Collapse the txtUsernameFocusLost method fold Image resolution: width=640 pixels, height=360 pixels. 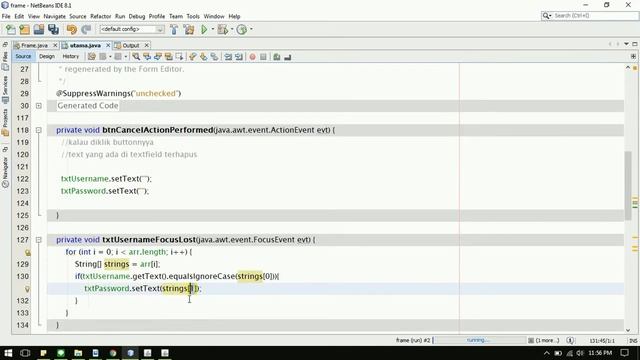pos(39,240)
